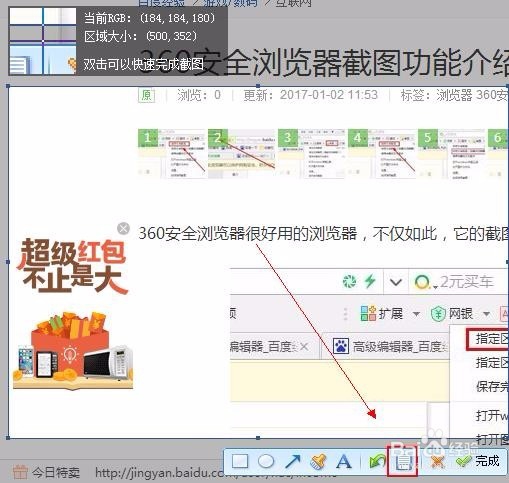This screenshot has height=483, width=509.
Task: Open step thumbnail number 2
Action: coord(242,153)
